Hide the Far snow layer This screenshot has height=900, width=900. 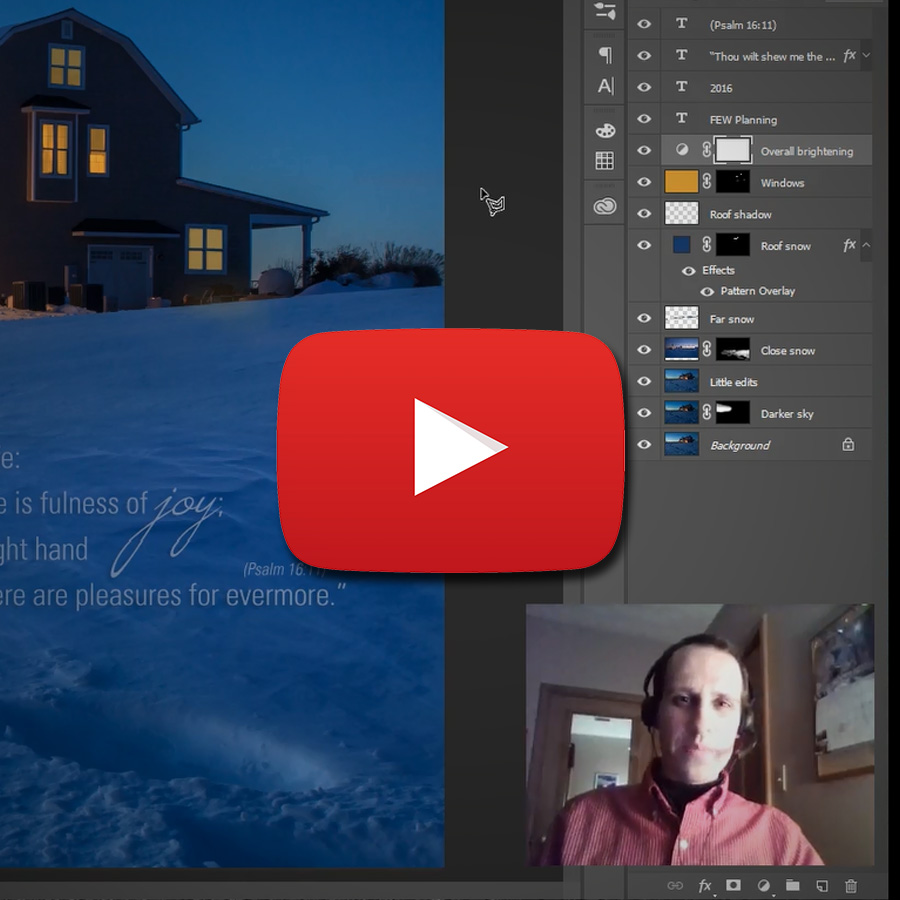point(644,318)
